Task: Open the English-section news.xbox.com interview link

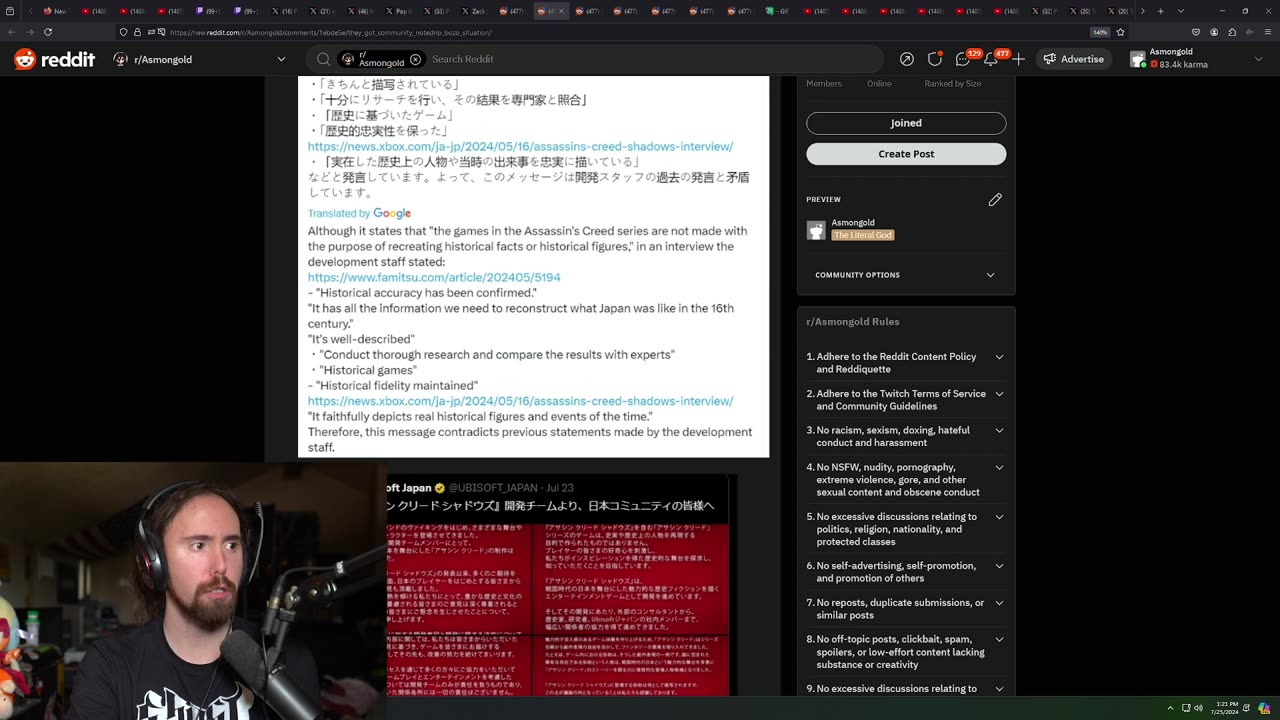Action: [x=520, y=401]
